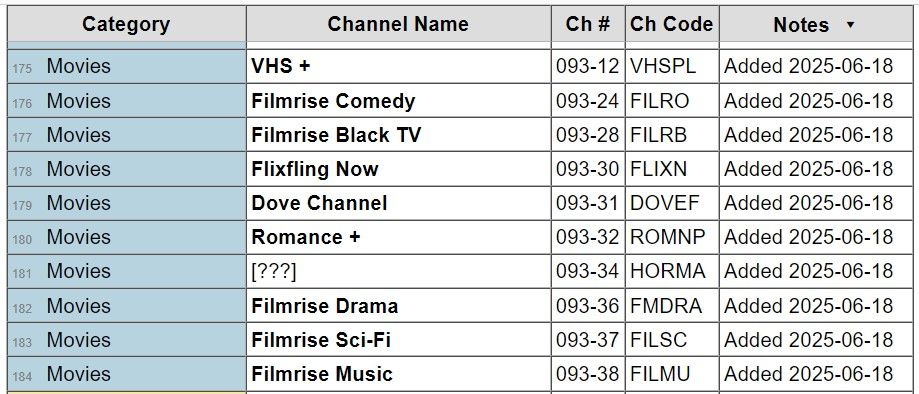919x394 pixels.
Task: Select row number 175
Action: click(22, 69)
